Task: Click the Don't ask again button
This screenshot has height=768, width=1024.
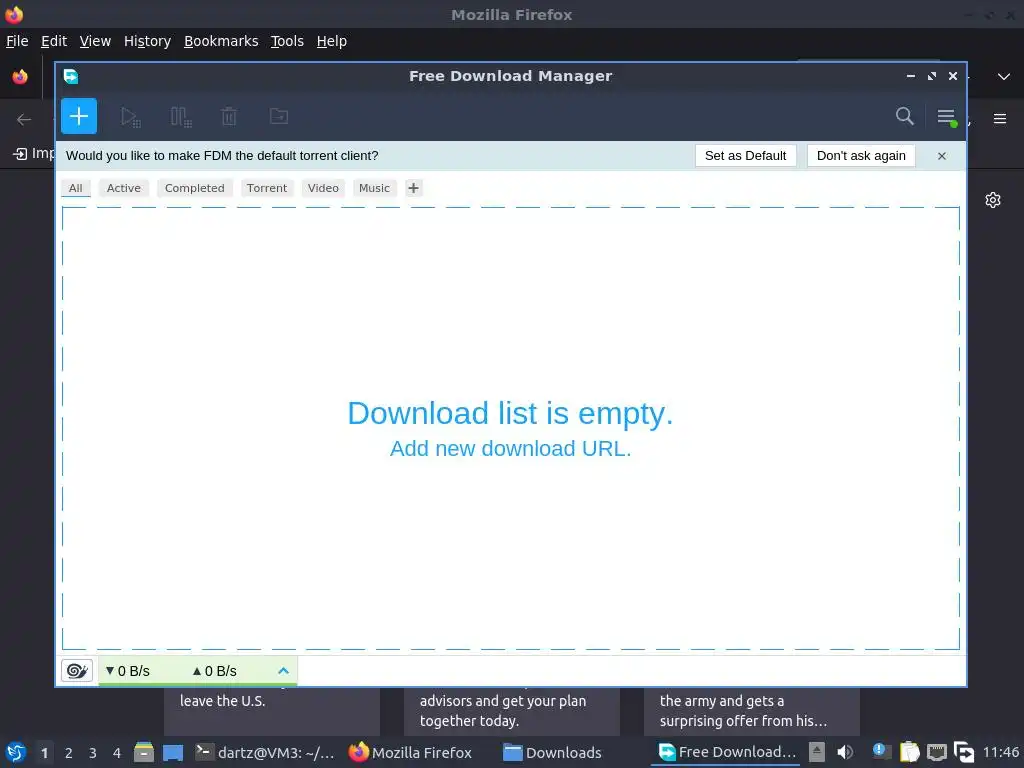Action: point(861,156)
